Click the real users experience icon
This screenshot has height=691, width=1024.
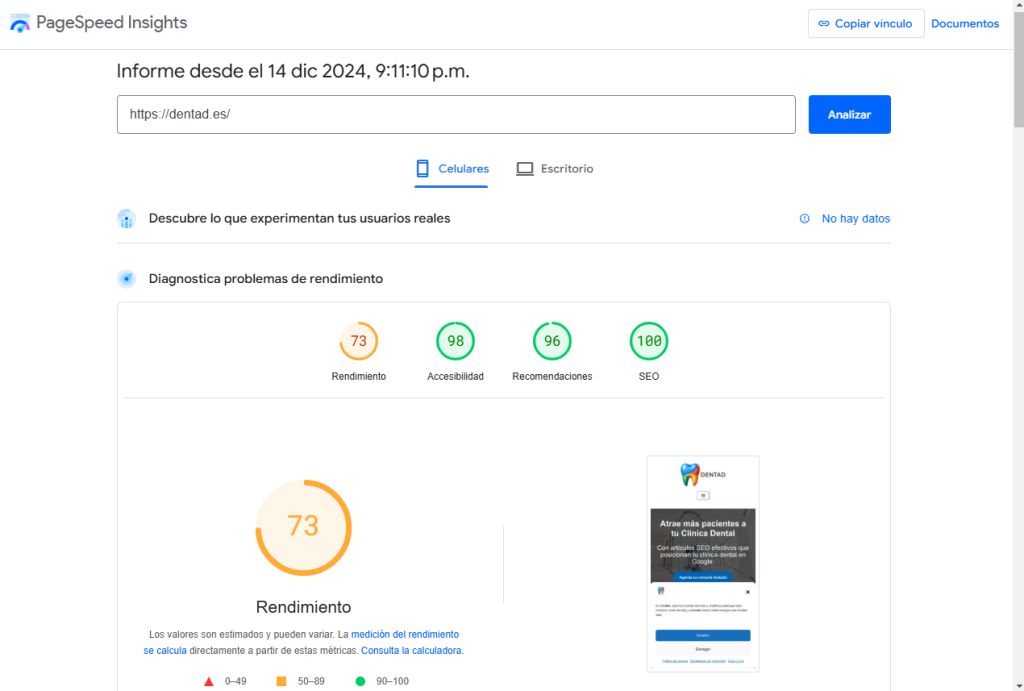pyautogui.click(x=126, y=218)
